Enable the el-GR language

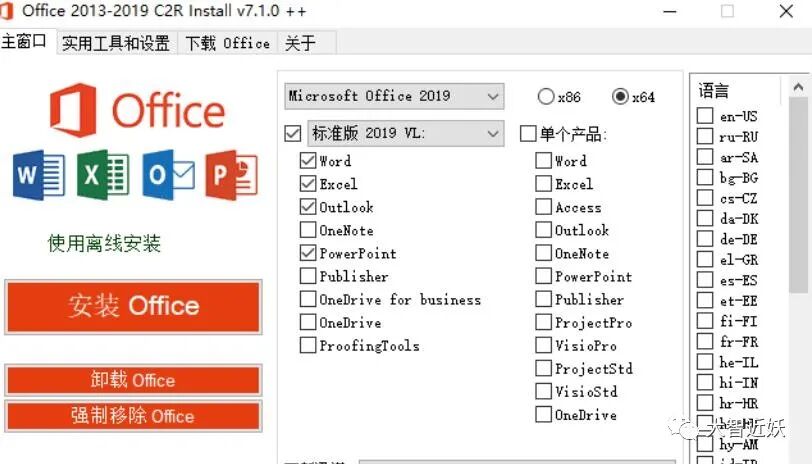(x=705, y=259)
